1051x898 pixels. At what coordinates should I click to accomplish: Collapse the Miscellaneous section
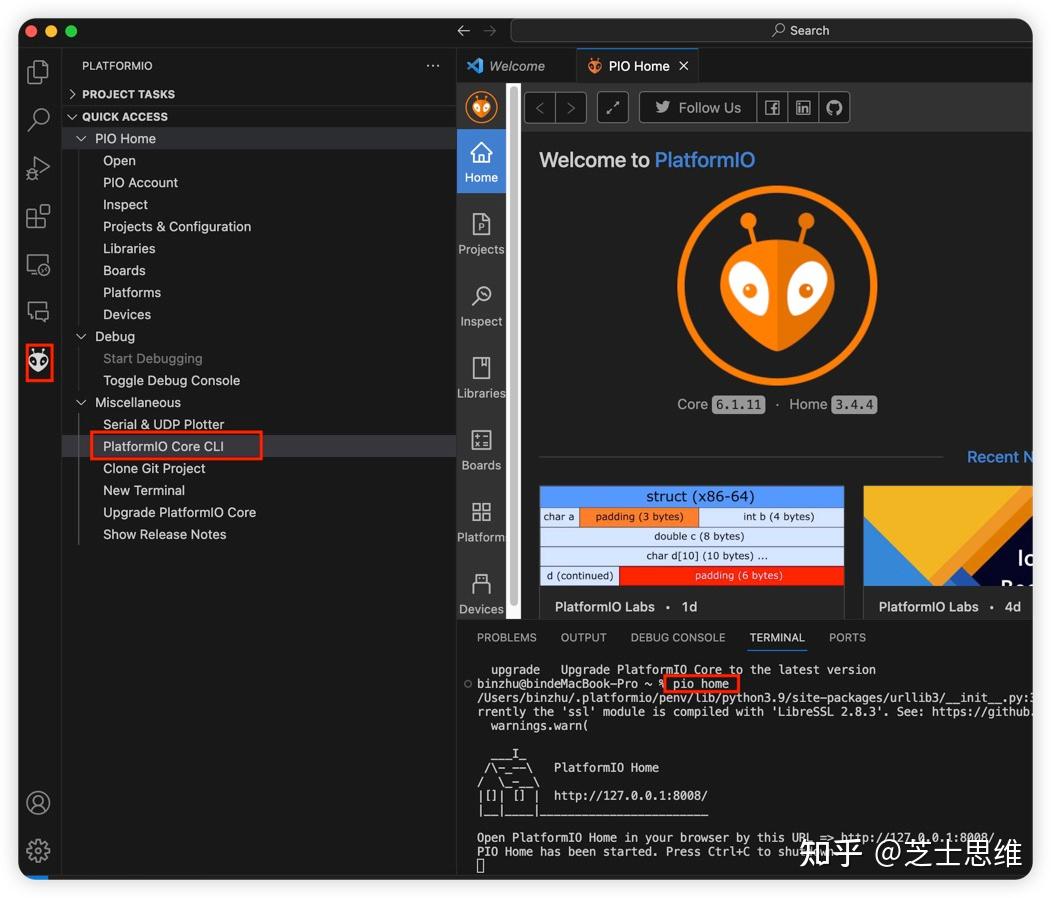pos(81,402)
